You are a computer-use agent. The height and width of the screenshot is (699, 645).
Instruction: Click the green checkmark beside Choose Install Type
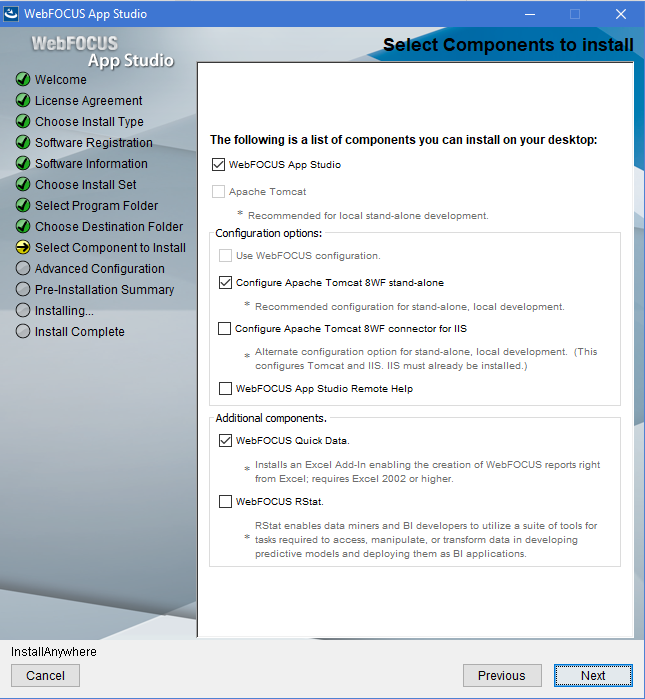[x=23, y=121]
